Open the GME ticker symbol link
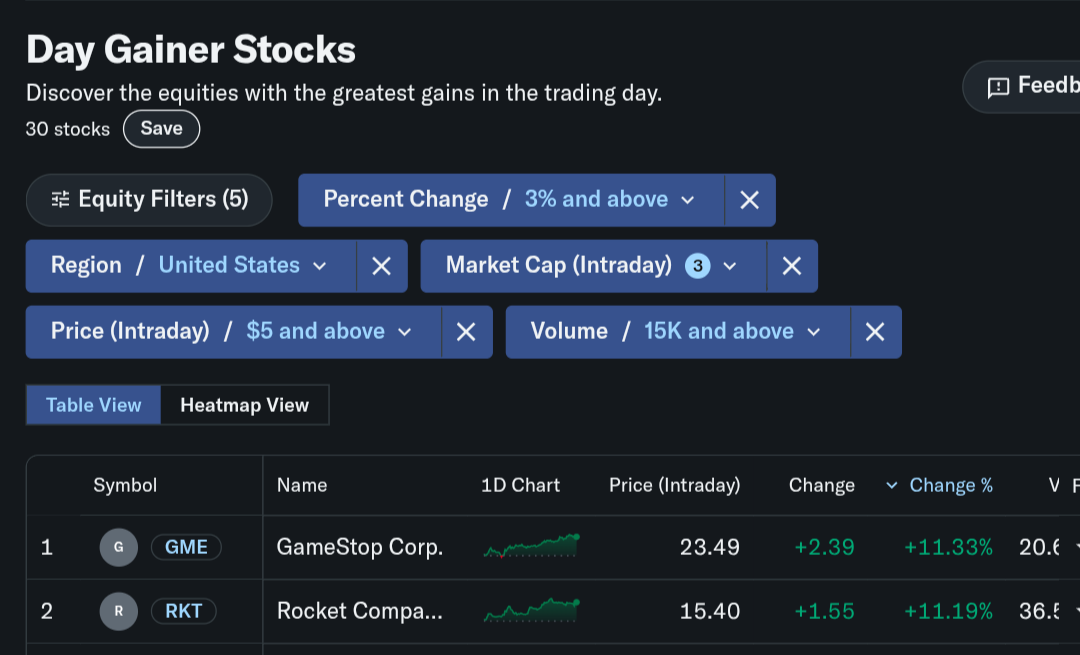 186,547
